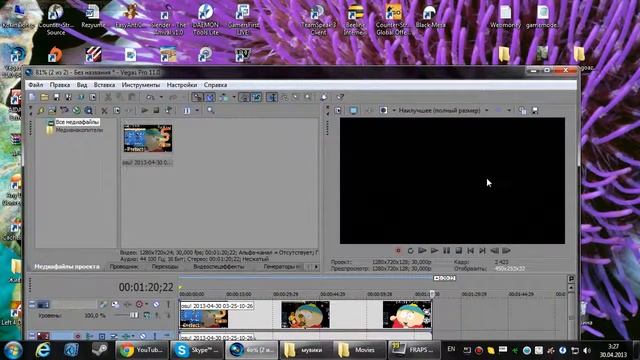
Task: Open media properties icon in Project Media toolbar
Action: click(117, 111)
